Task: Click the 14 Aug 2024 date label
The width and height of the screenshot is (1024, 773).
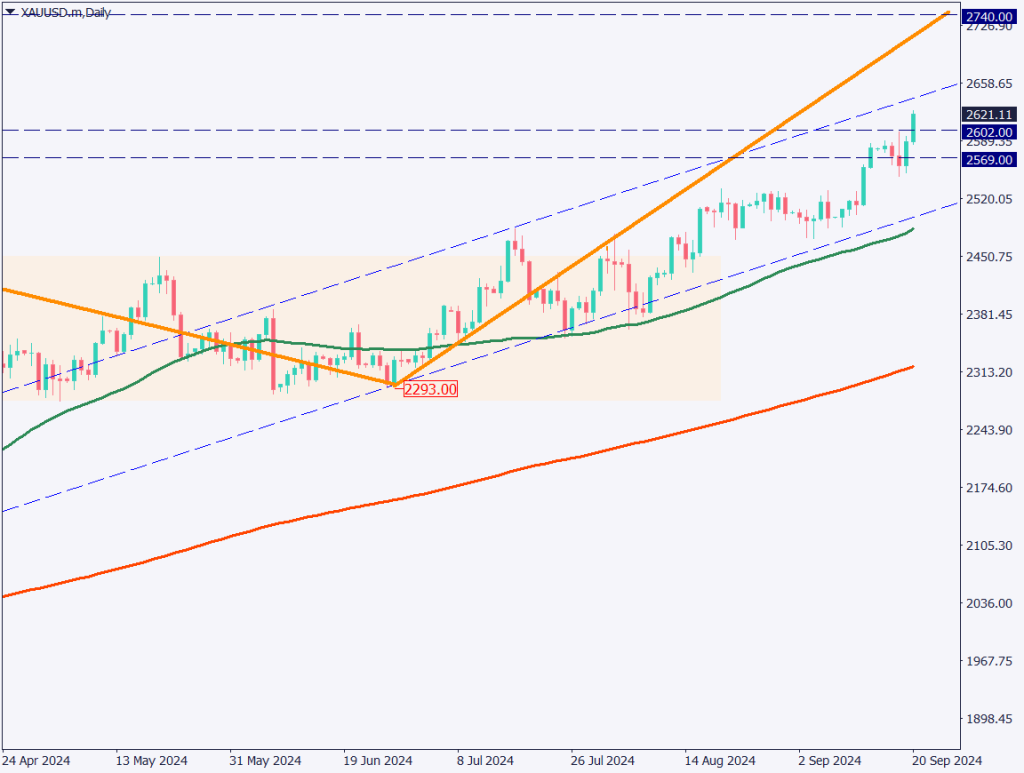Action: (717, 758)
